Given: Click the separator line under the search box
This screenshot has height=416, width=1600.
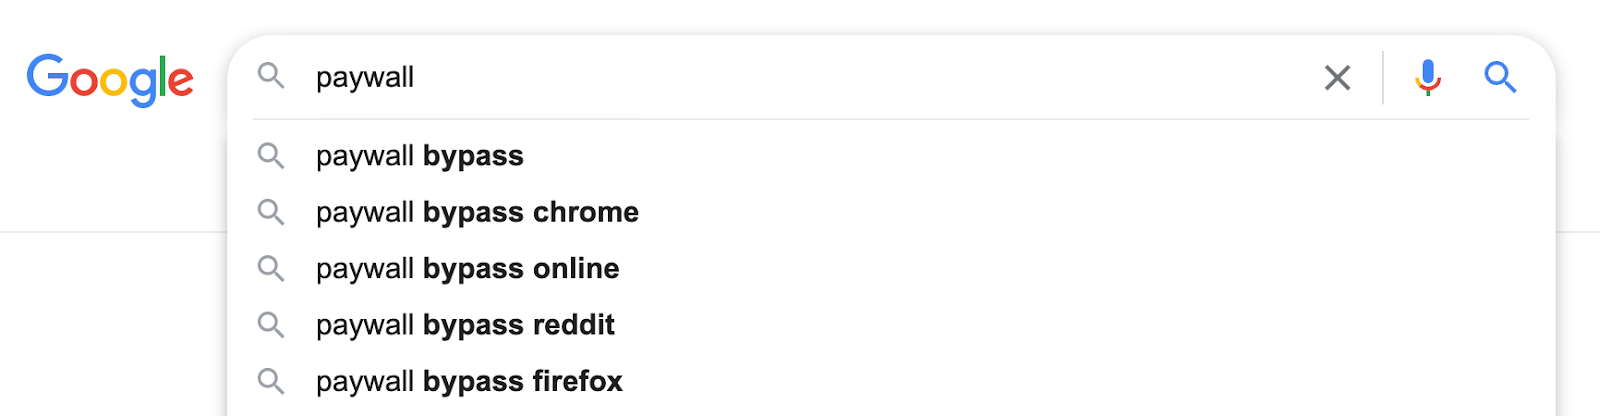Looking at the screenshot, I should coord(891,119).
